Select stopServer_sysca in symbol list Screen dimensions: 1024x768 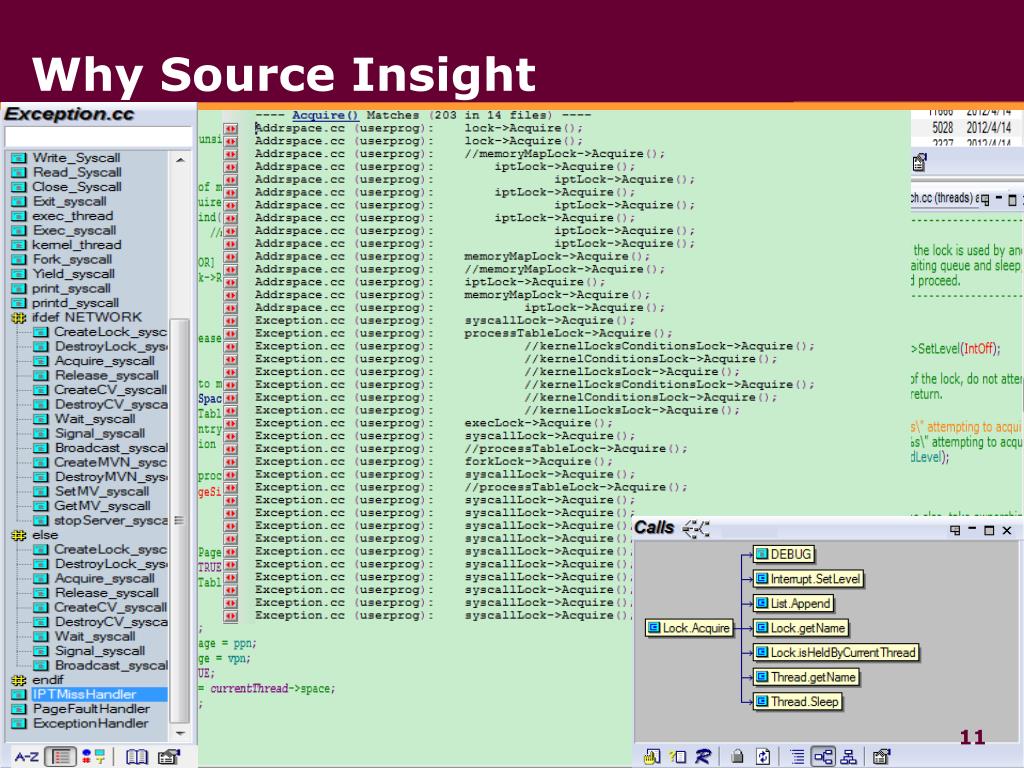(110, 520)
